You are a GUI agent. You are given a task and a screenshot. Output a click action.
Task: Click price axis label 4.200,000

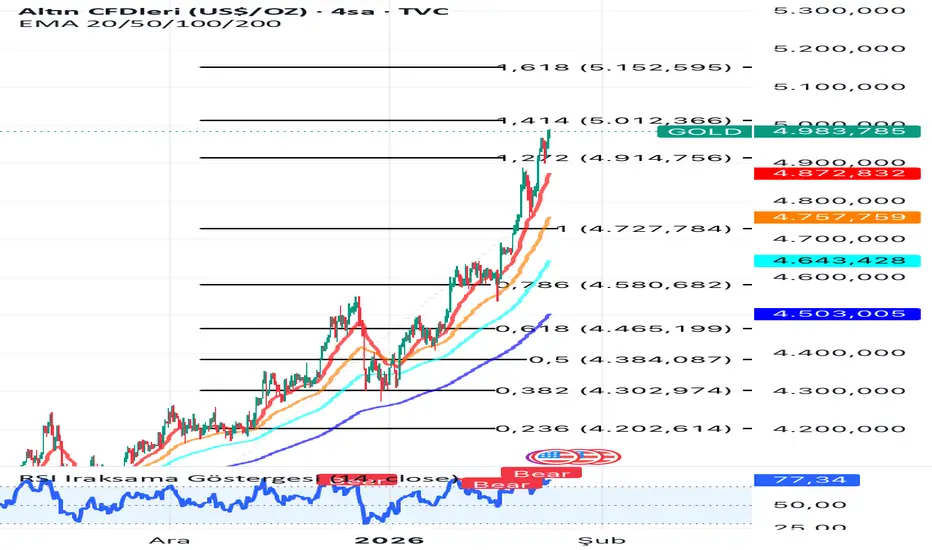coord(839,429)
